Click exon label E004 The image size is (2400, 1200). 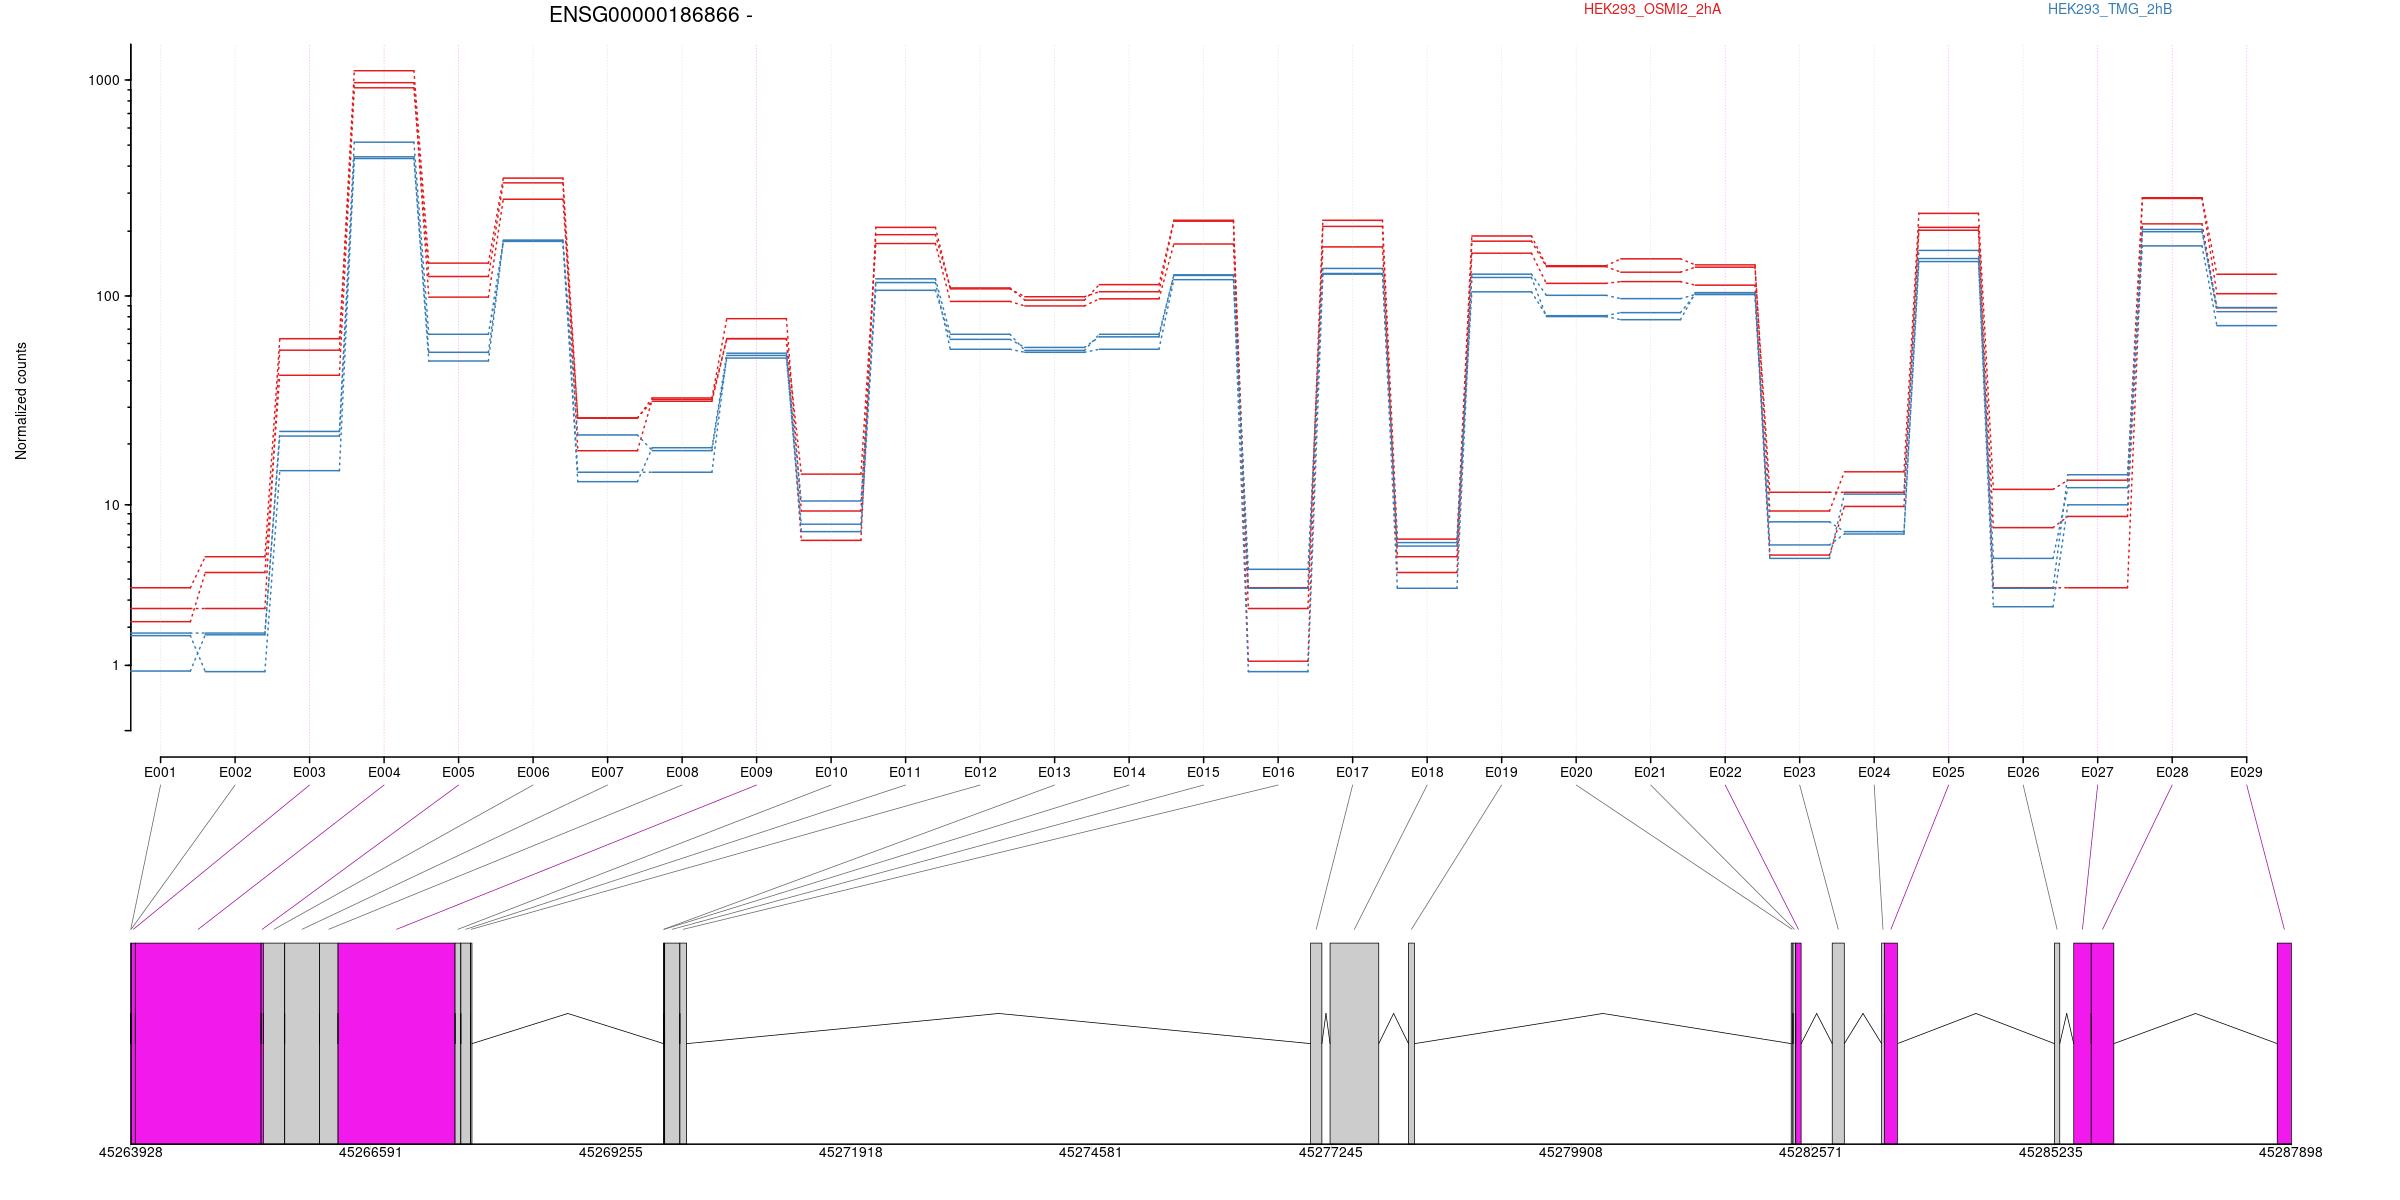tap(384, 772)
